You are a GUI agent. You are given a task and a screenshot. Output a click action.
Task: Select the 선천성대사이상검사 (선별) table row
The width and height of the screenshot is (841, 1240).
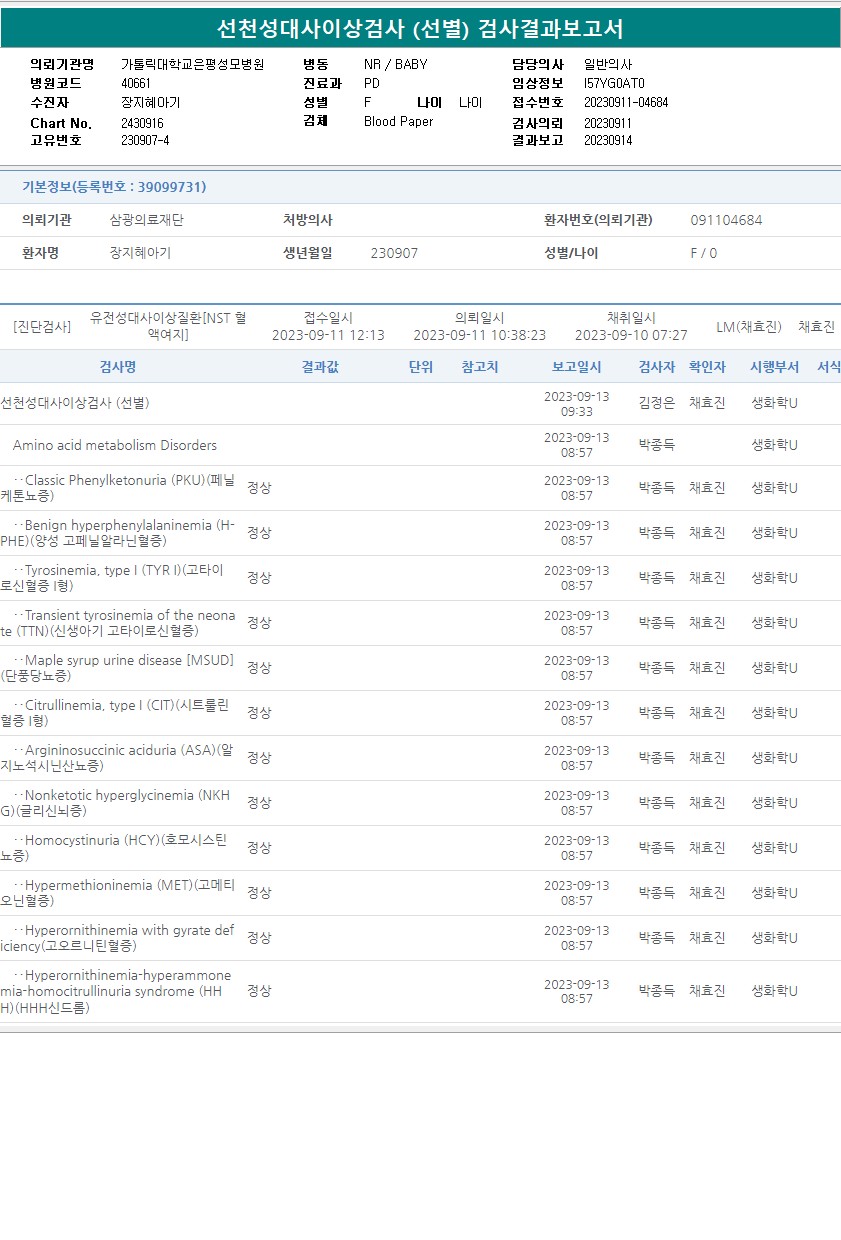pos(76,403)
